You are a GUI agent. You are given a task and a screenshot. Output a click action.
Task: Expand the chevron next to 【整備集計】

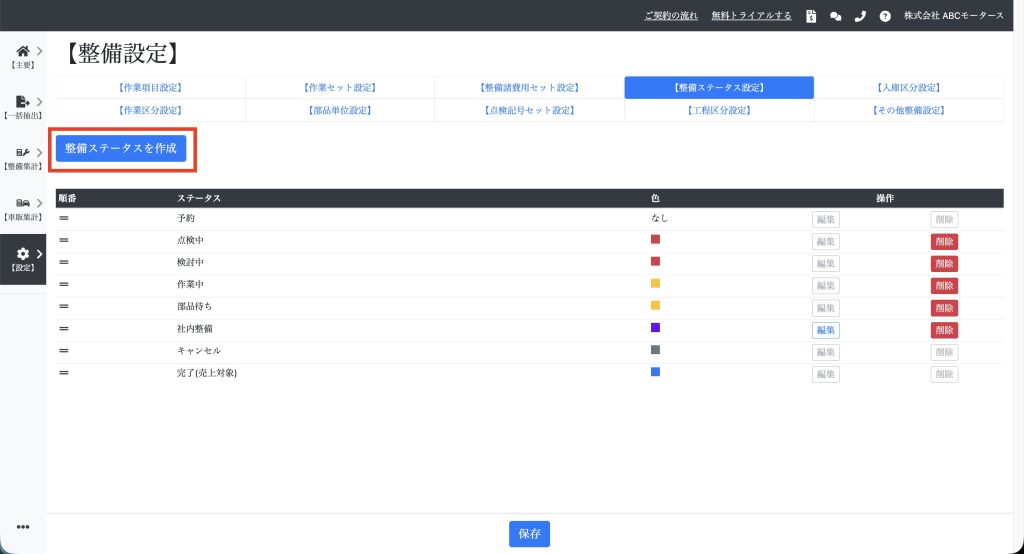pos(39,153)
